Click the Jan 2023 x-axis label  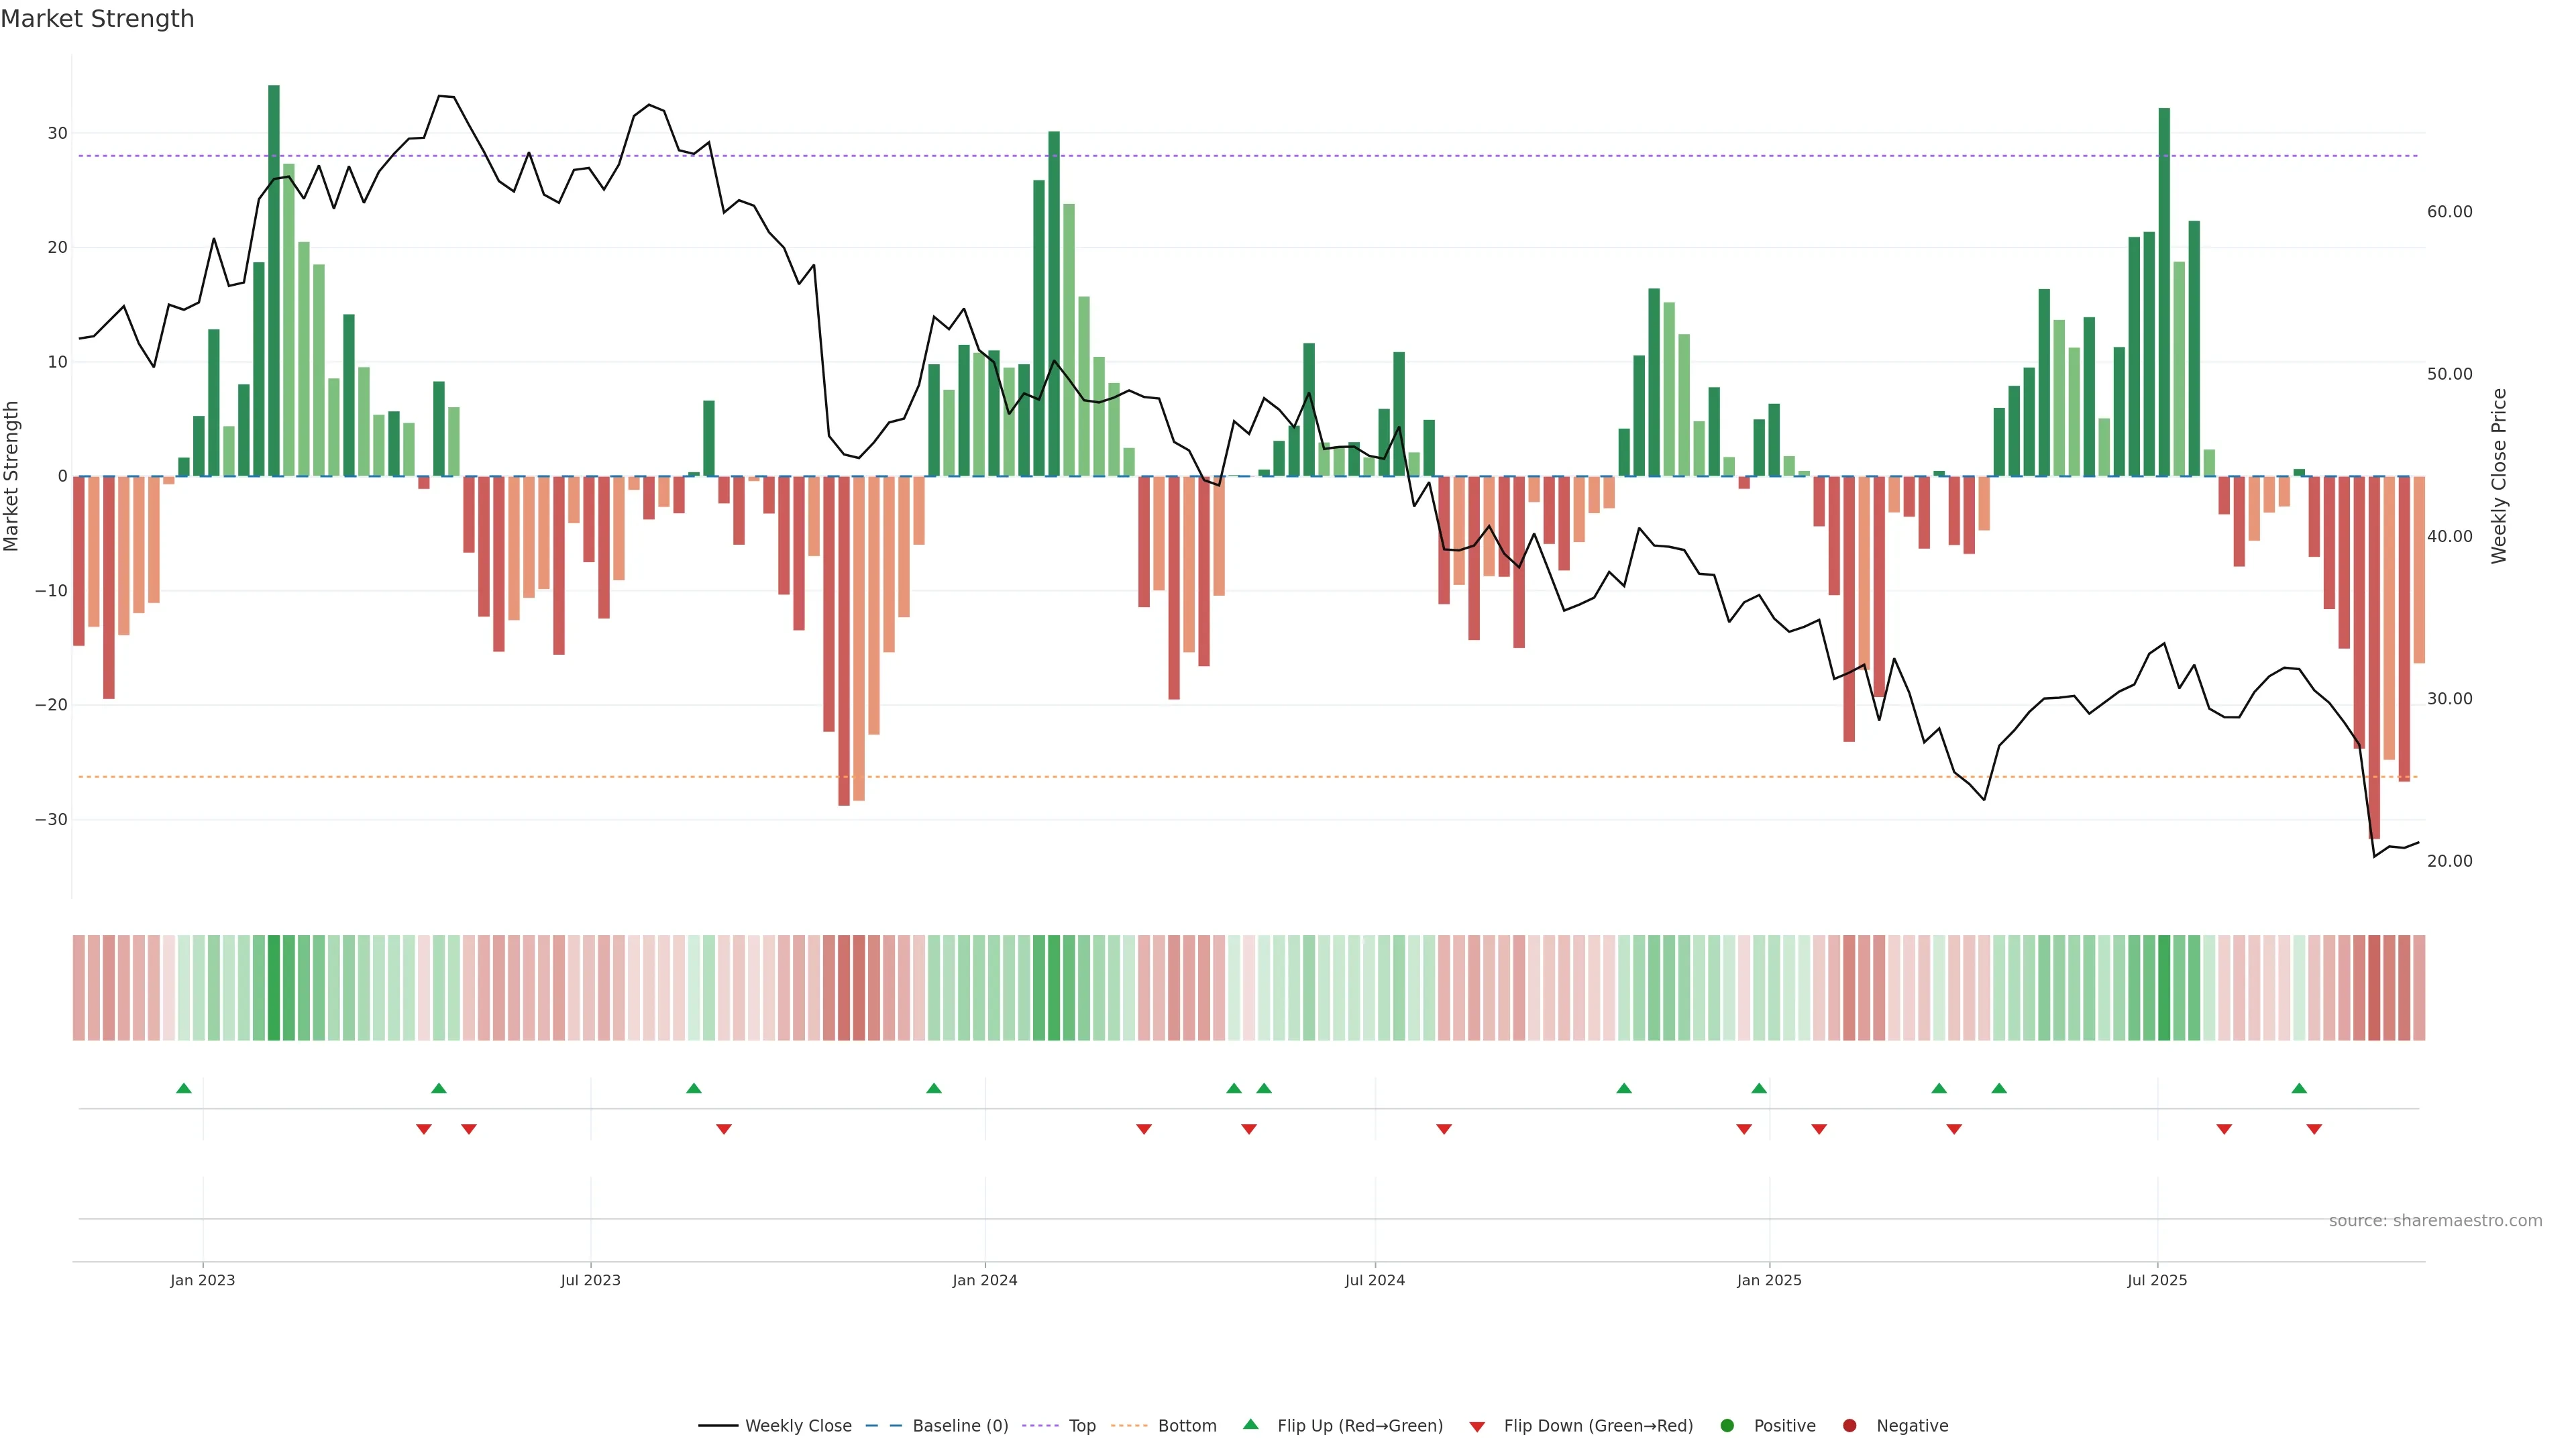pos(202,1280)
